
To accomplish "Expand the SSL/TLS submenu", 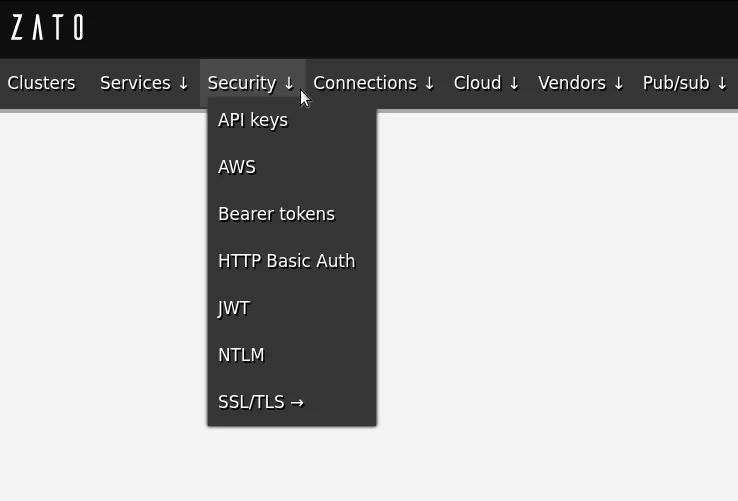I will (x=260, y=402).
